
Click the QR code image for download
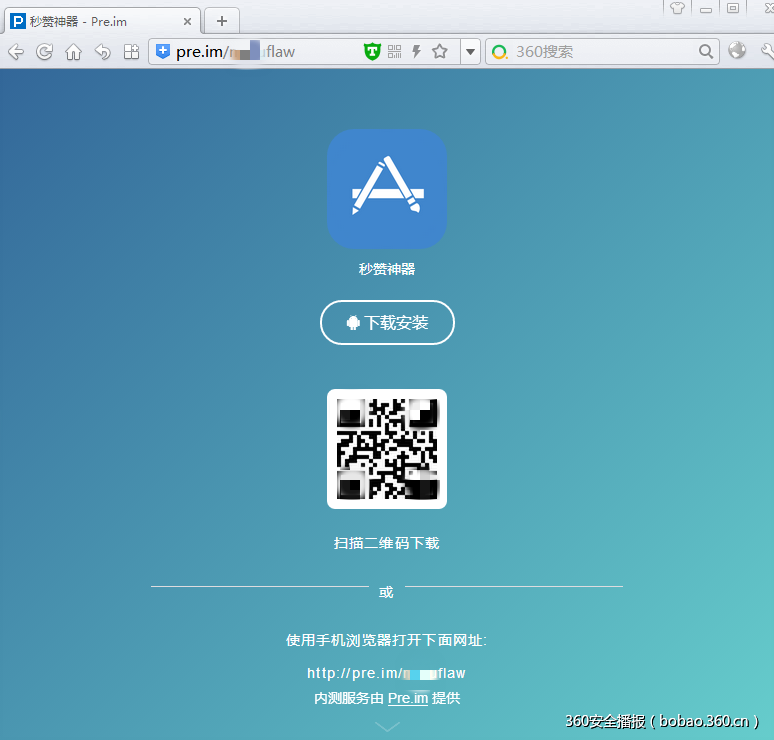click(387, 449)
